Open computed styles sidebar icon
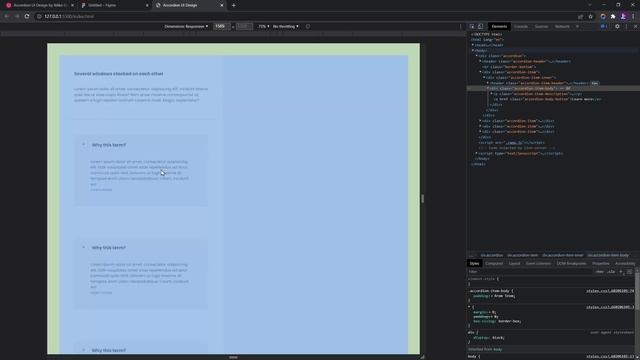640x360 pixels. click(629, 271)
